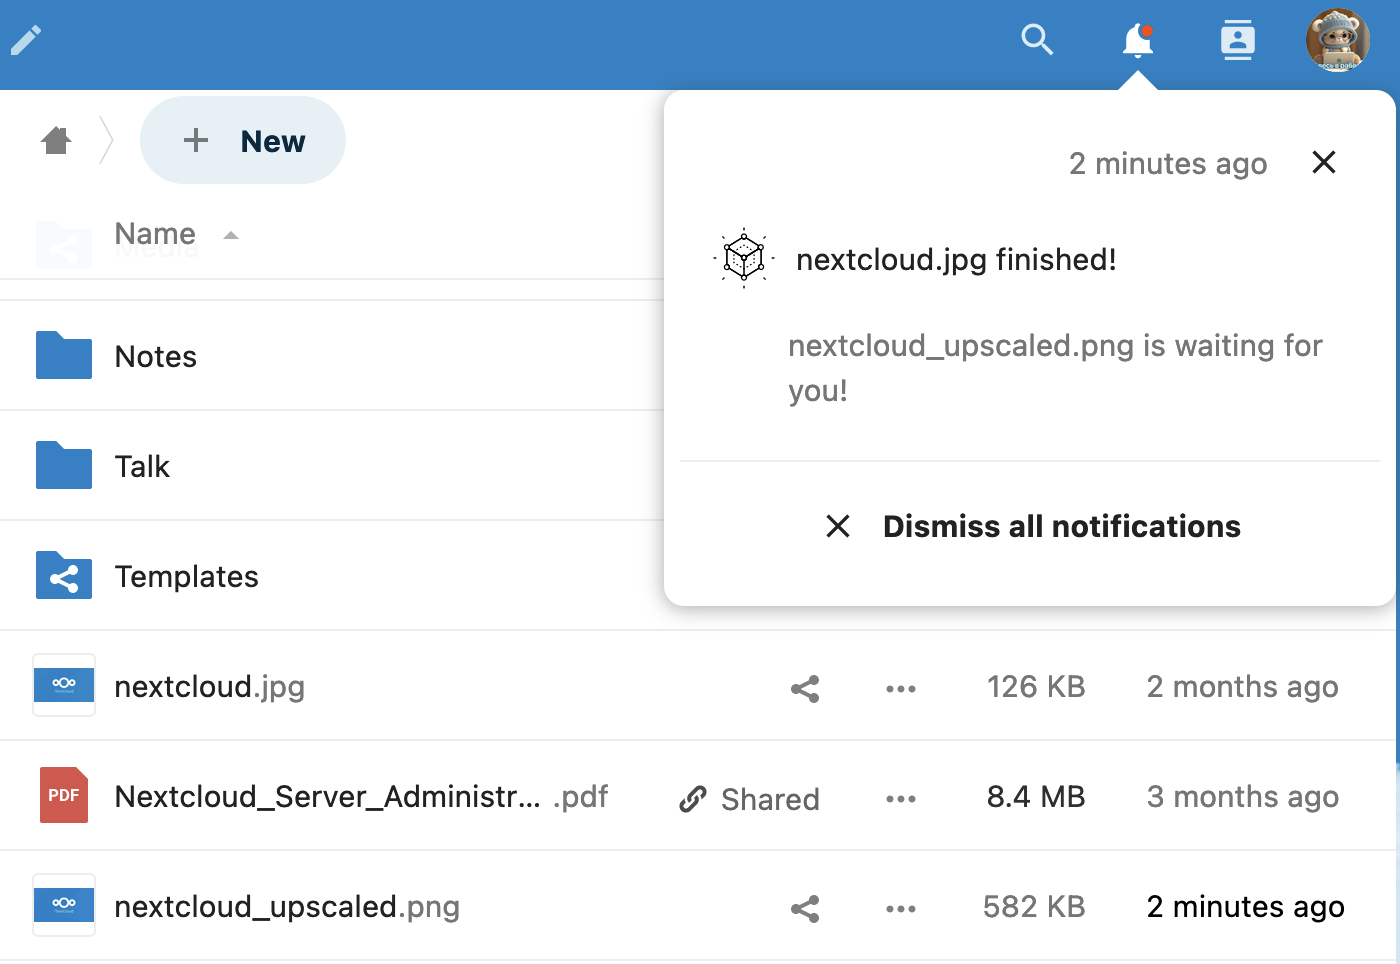The image size is (1400, 964).
Task: Open the user avatar menu
Action: pos(1337,40)
